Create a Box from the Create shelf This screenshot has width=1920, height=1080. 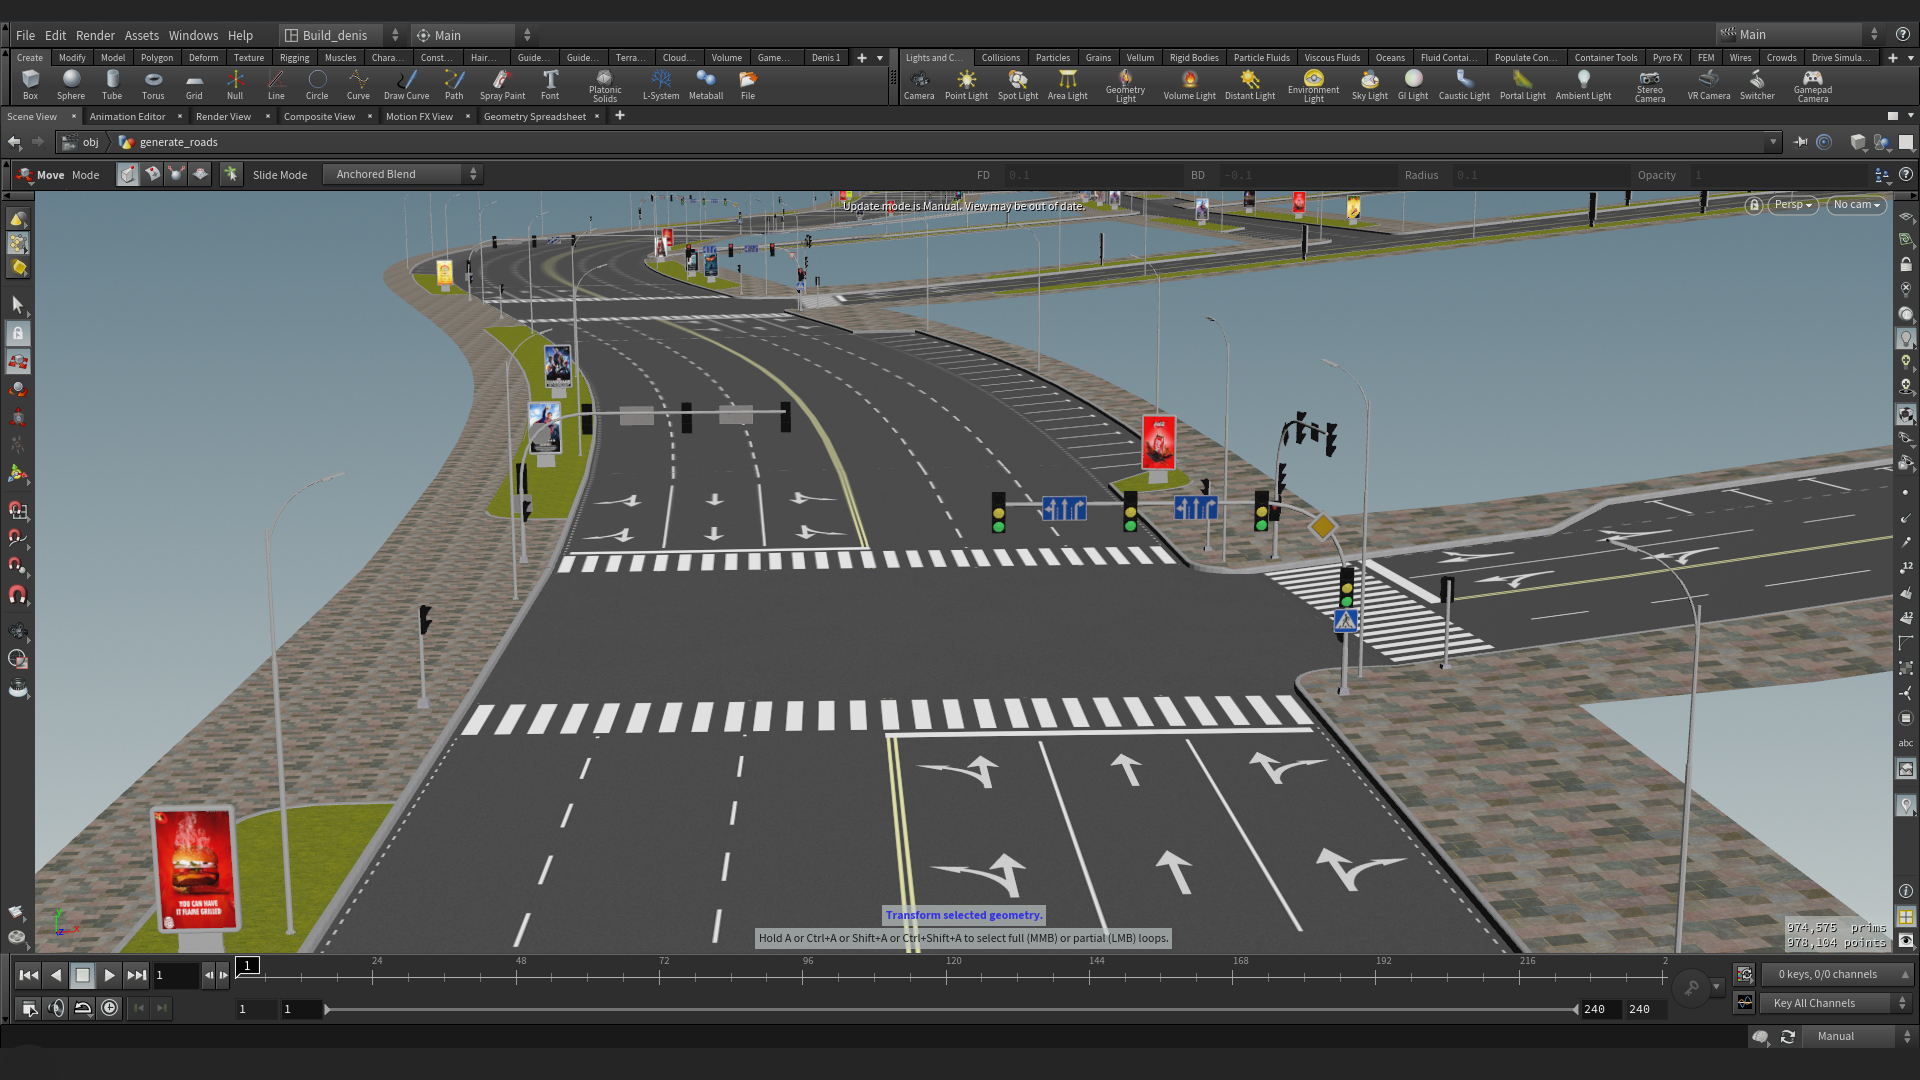30,84
